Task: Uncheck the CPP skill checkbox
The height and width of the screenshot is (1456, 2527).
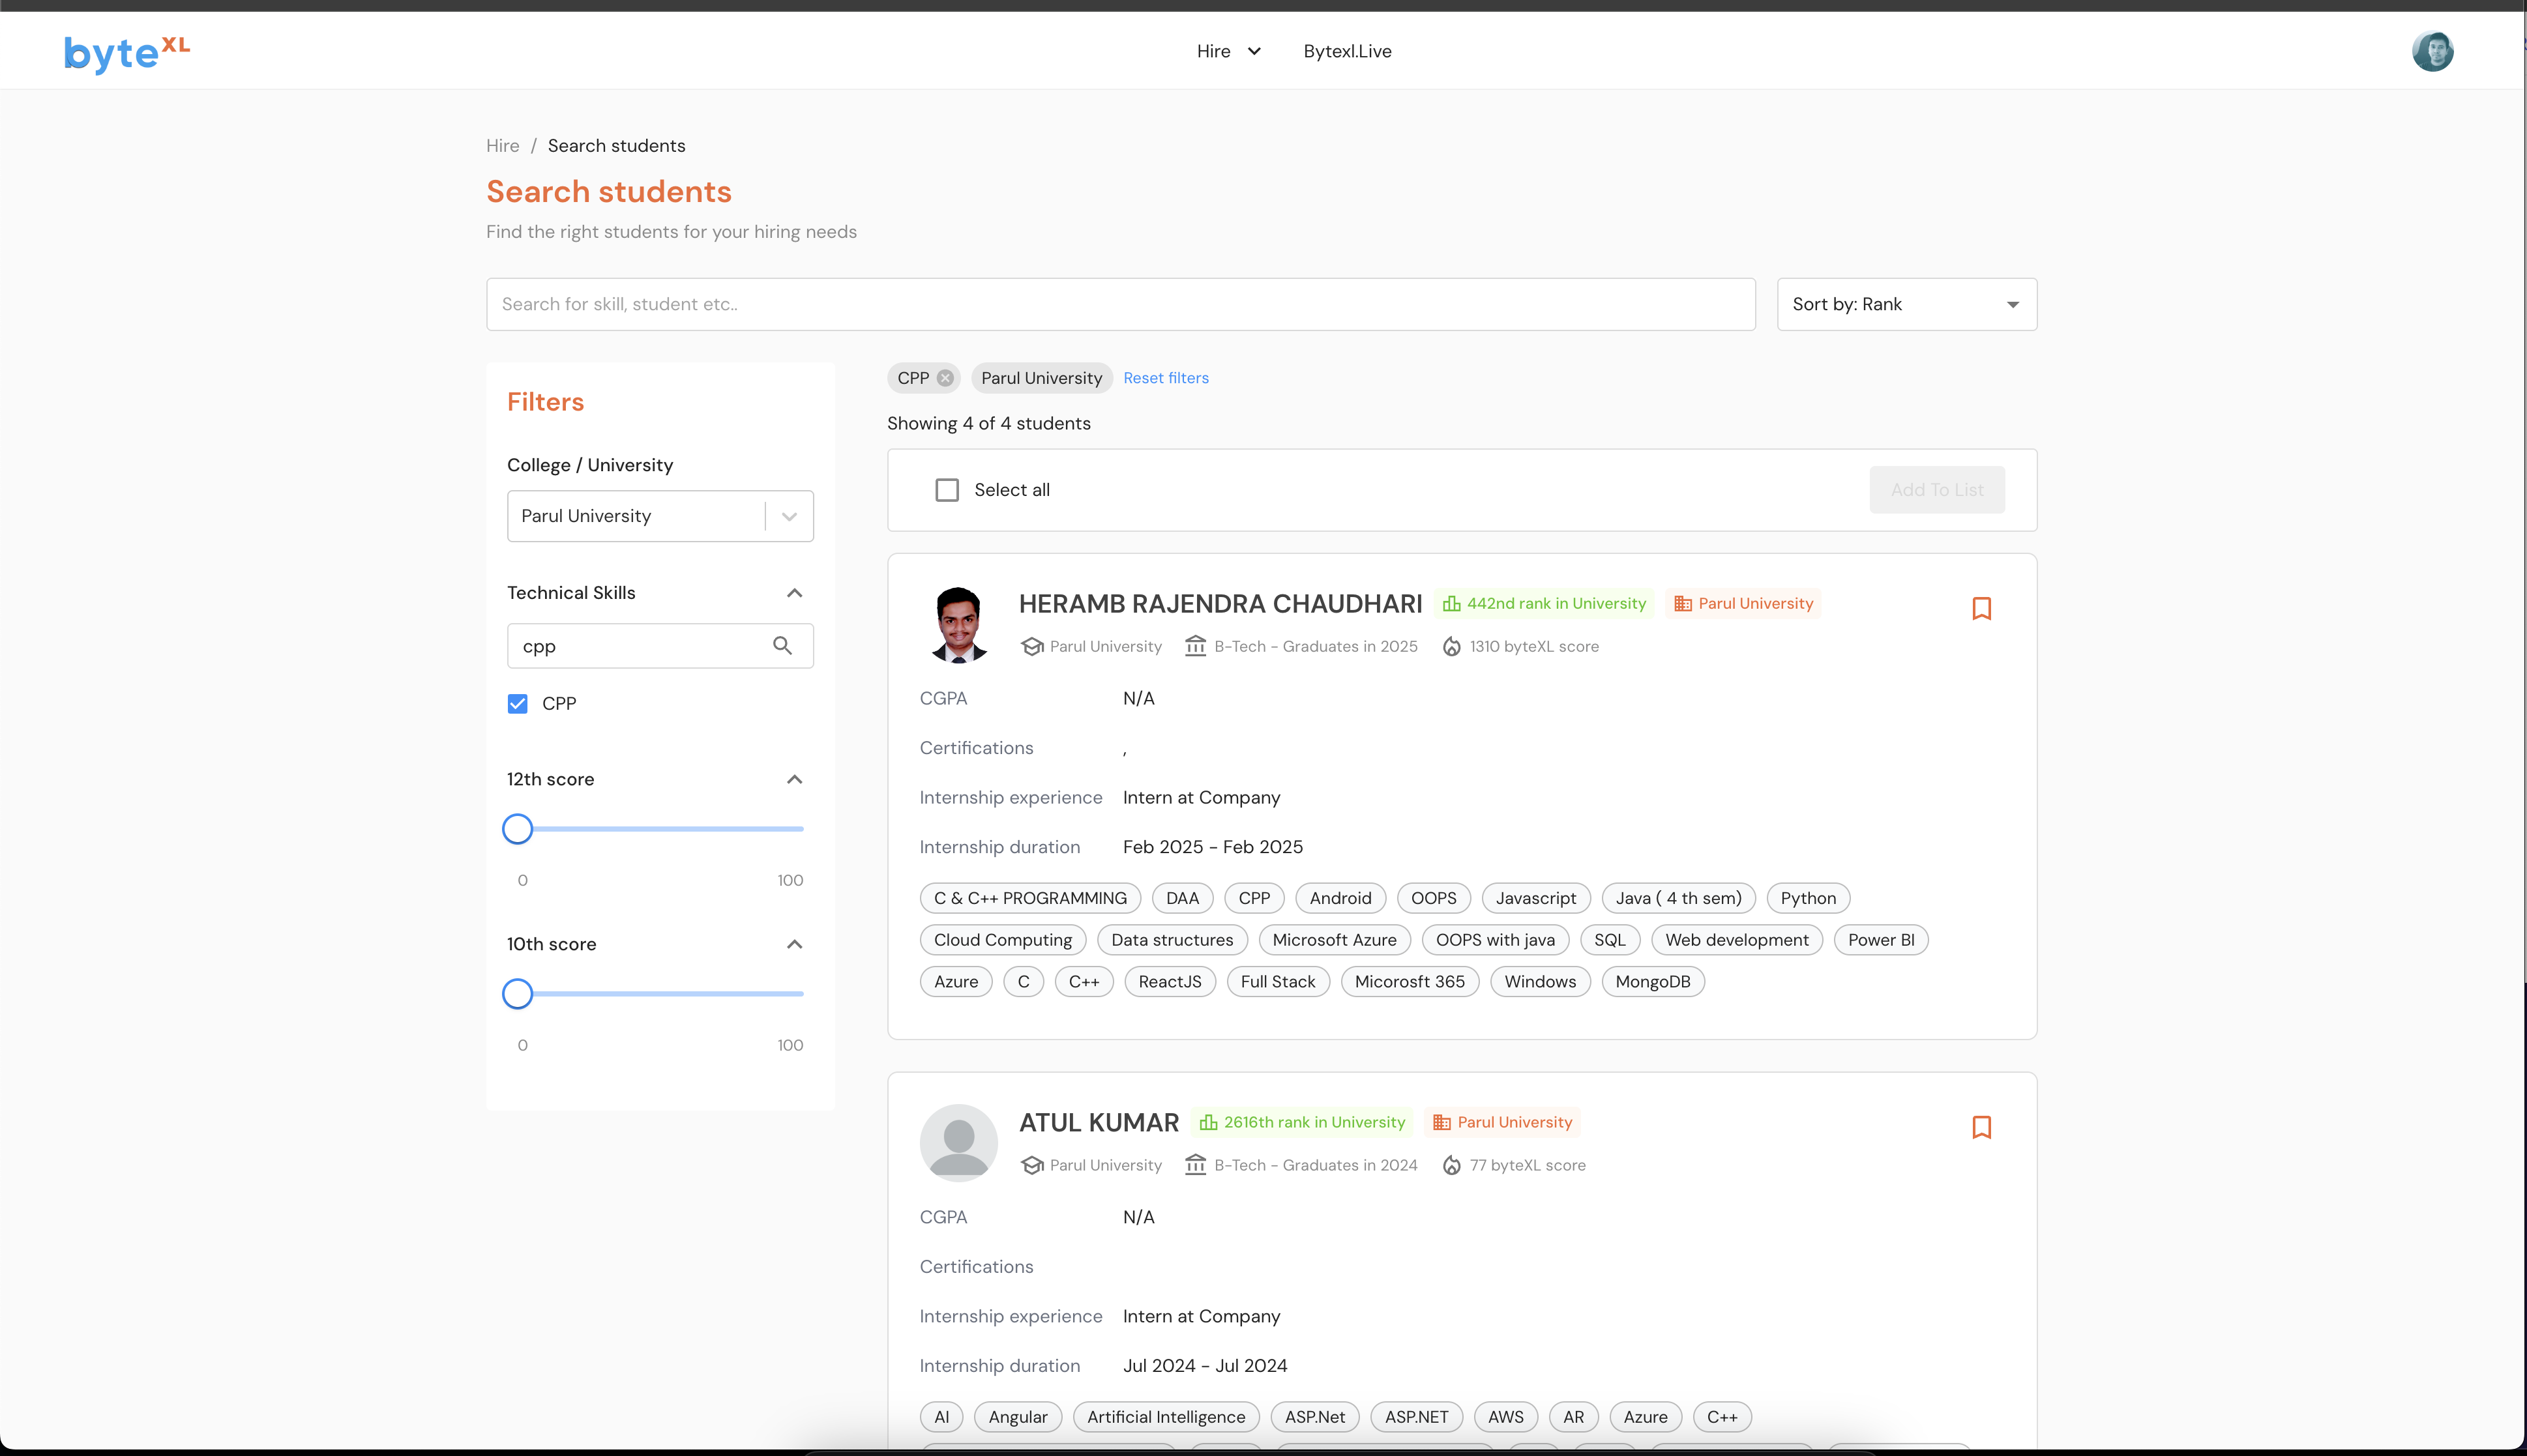Action: pyautogui.click(x=517, y=704)
